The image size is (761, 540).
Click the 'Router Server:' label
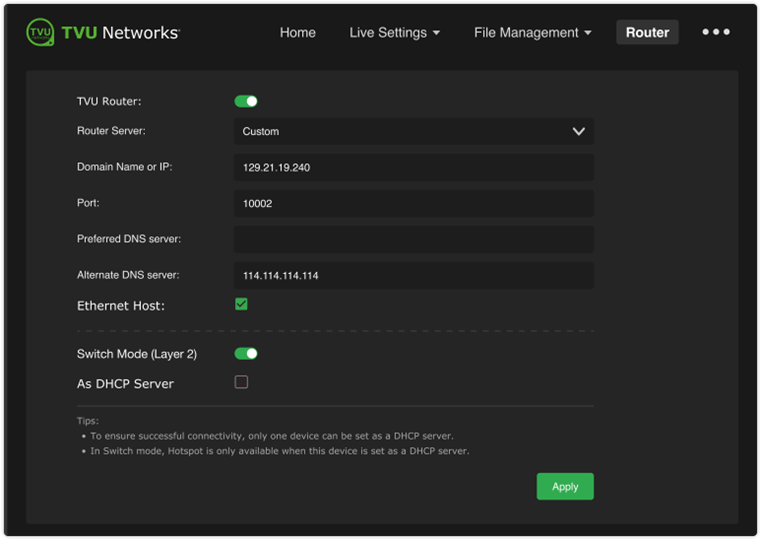pyautogui.click(x=111, y=131)
